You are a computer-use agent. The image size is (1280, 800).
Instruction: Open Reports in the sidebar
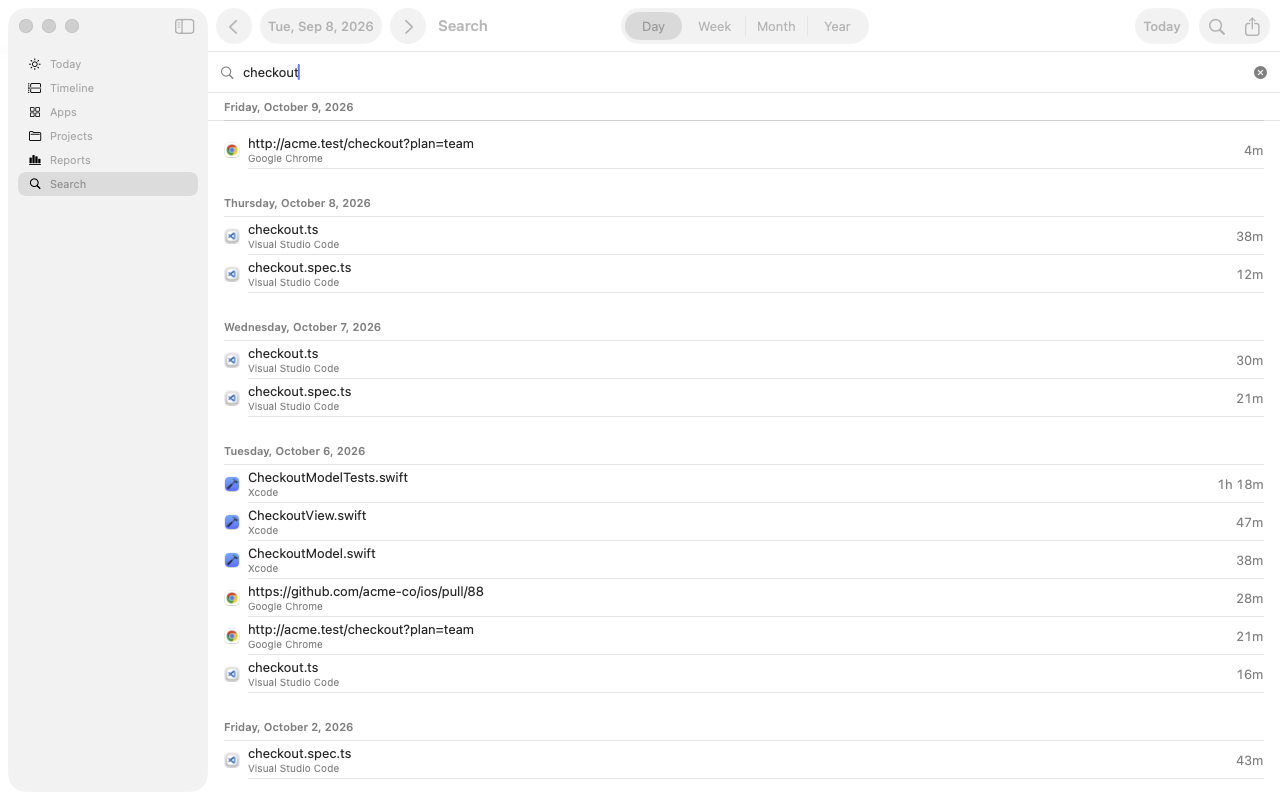[108, 160]
